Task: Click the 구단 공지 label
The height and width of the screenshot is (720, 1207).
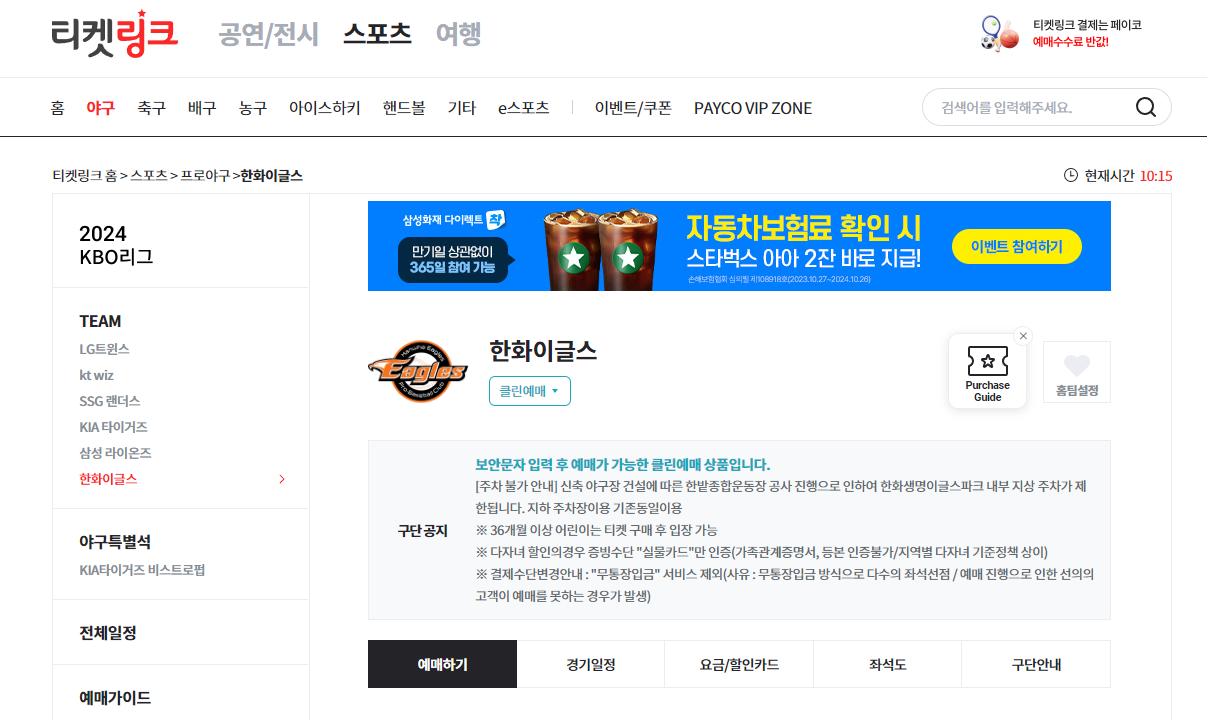Action: [x=423, y=530]
